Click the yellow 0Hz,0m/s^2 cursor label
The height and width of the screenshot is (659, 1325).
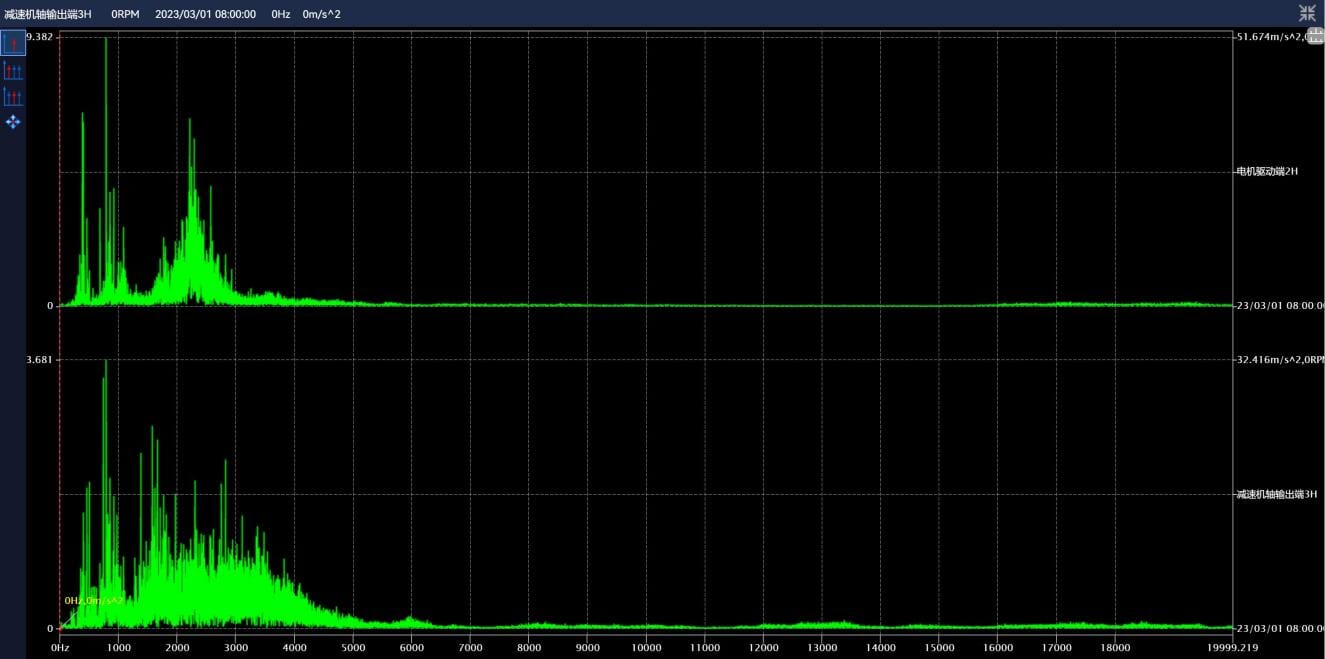click(x=94, y=600)
